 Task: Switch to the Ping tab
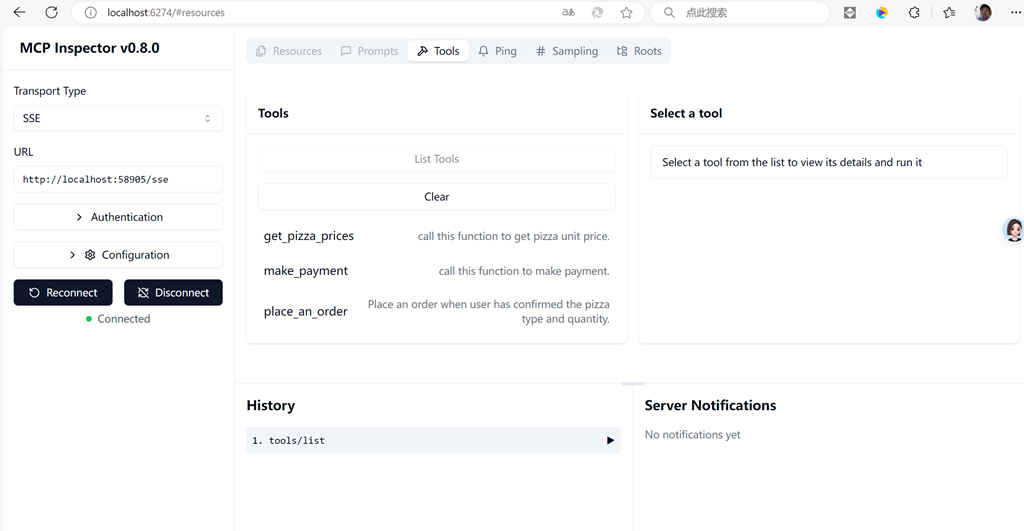pyautogui.click(x=497, y=51)
